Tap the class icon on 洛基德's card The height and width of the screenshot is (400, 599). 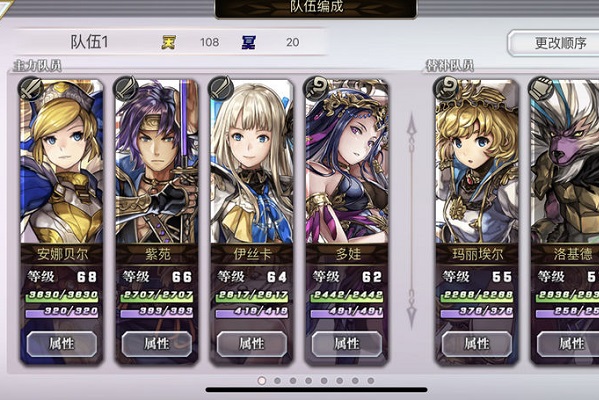tap(541, 89)
